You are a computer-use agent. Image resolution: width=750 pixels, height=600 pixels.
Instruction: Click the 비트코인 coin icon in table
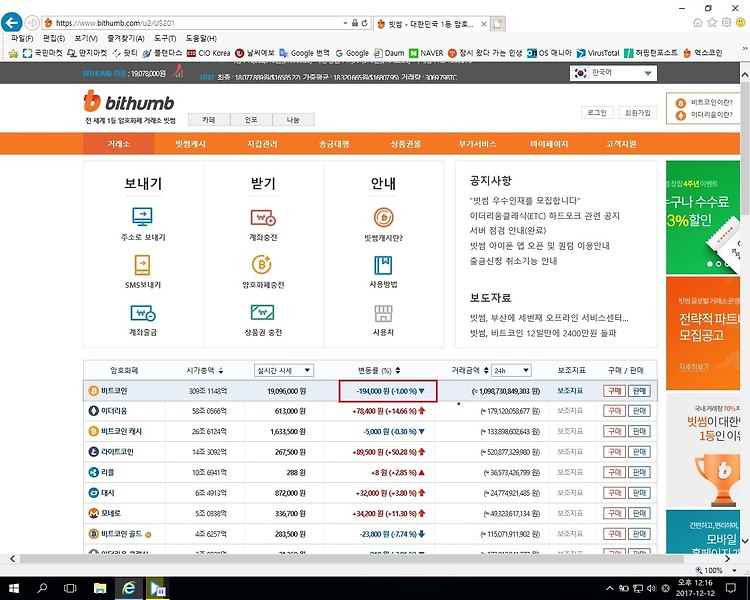(x=93, y=391)
